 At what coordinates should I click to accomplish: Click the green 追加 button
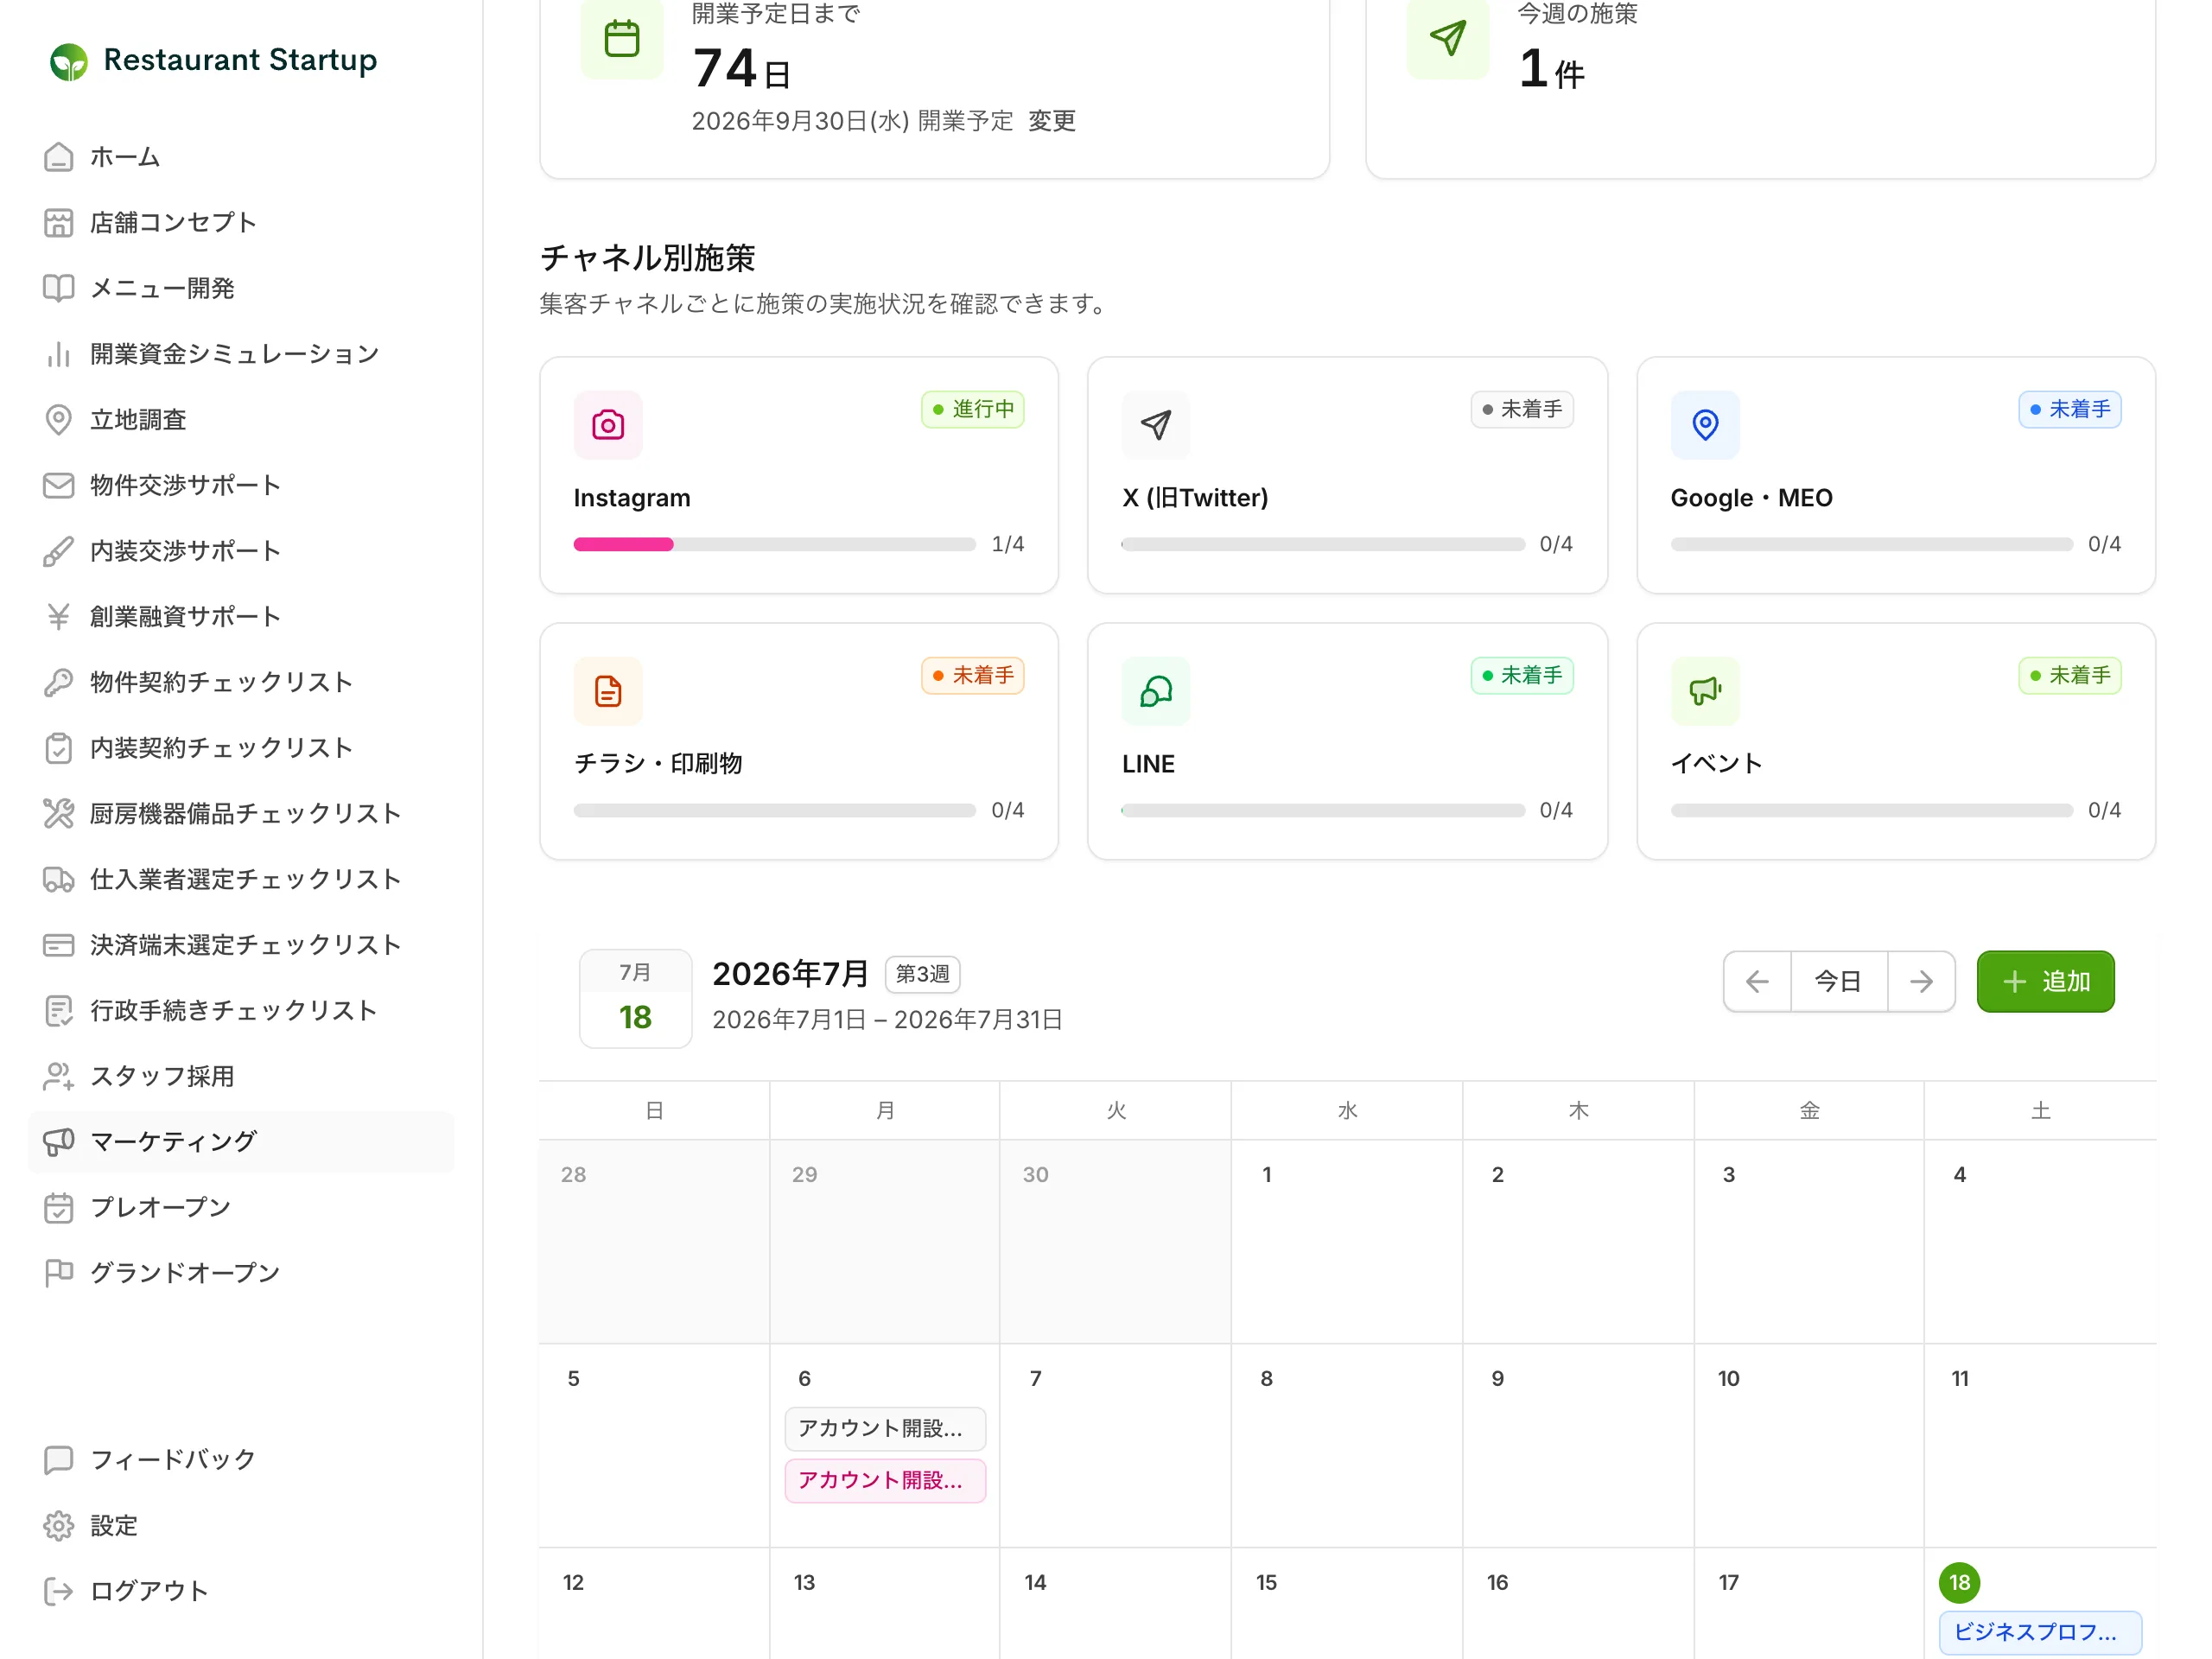(x=2045, y=982)
